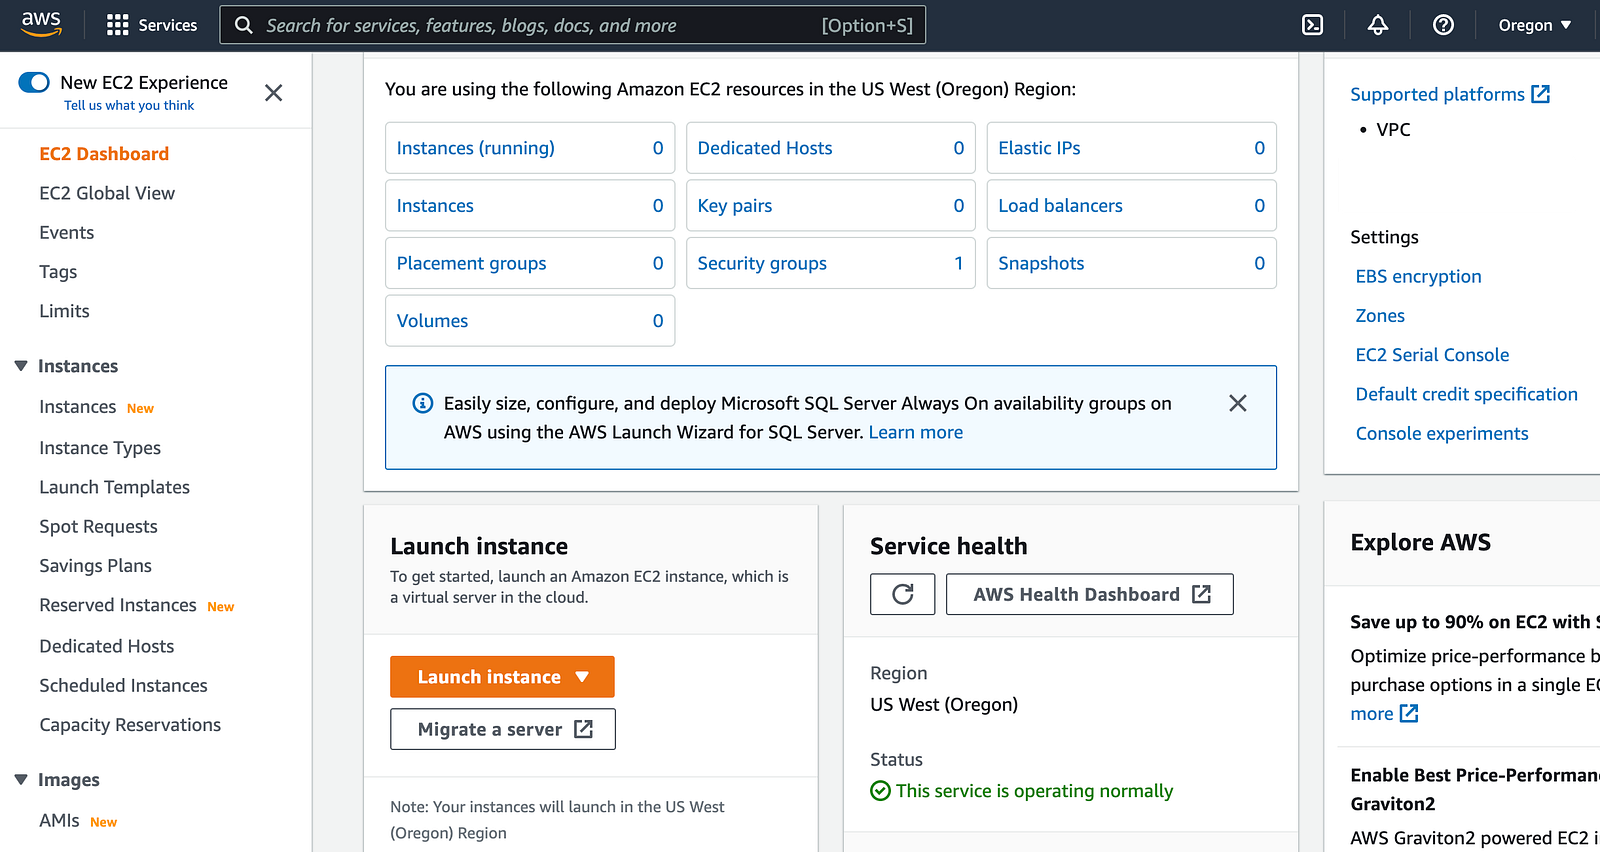Screen dimensions: 1600x852
Task: Open Instances under the Instances section
Action: (78, 407)
